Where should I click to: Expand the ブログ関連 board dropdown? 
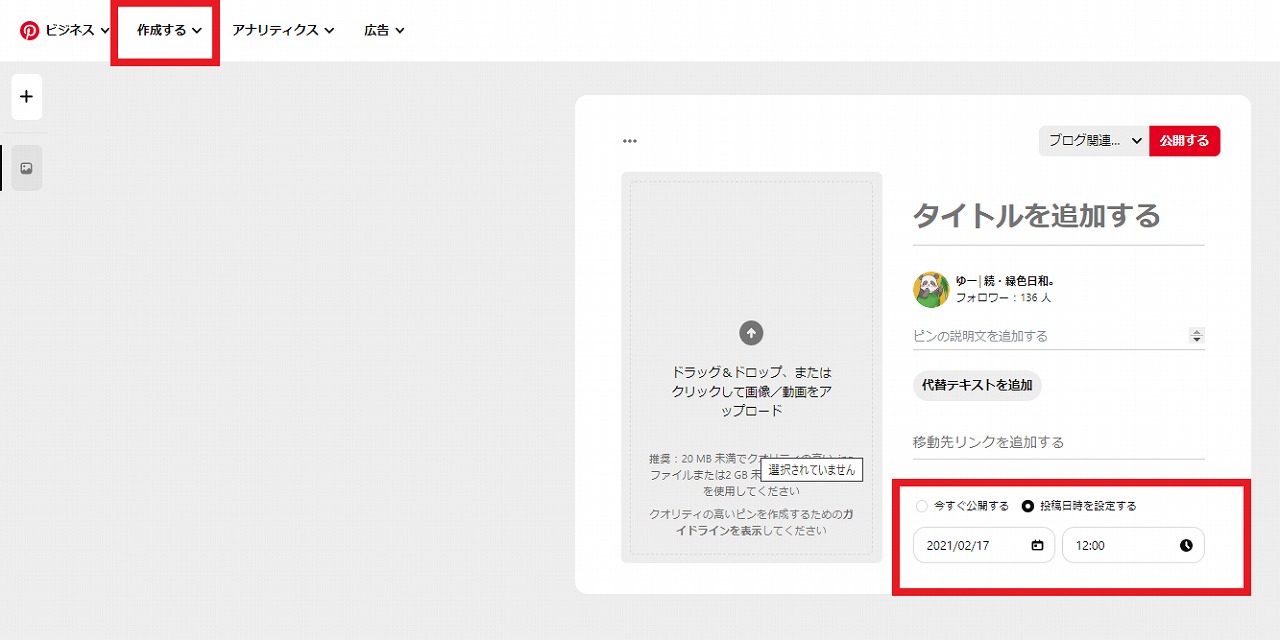(x=1094, y=141)
